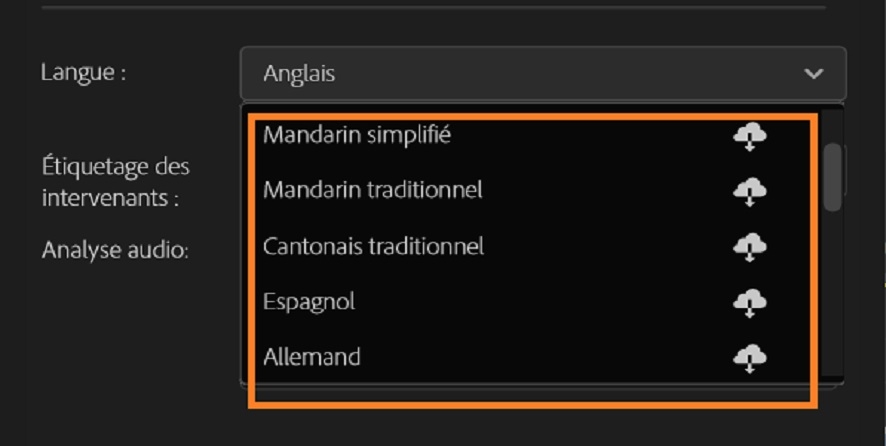Screen dimensions: 886x446
Task: Choose Allemand from the language options
Action: click(311, 356)
